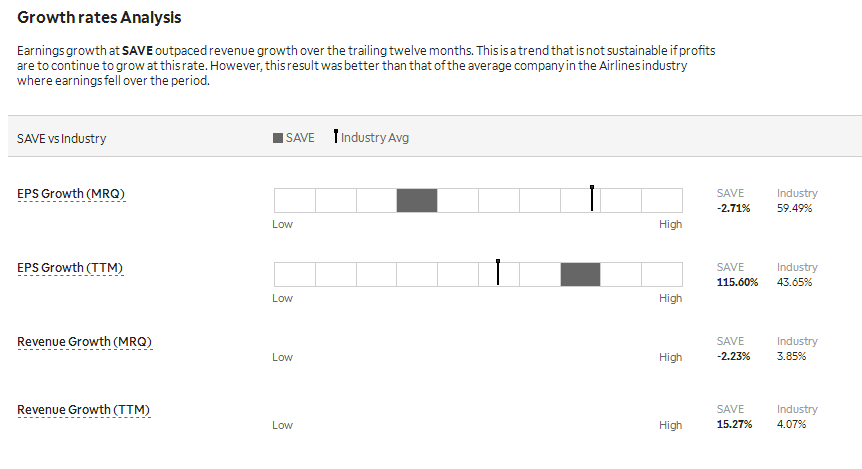Select the Revenue Growth (MRQ) label
This screenshot has height=469, width=862.
click(85, 342)
